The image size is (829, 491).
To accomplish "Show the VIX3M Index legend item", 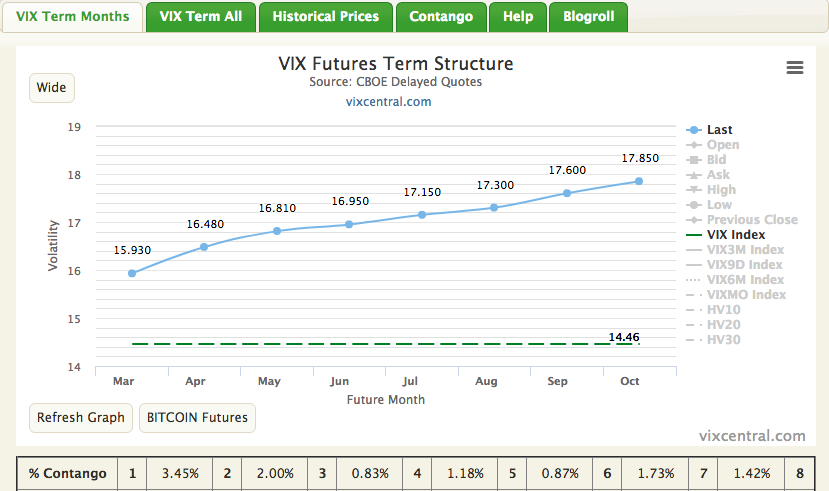I will point(745,250).
